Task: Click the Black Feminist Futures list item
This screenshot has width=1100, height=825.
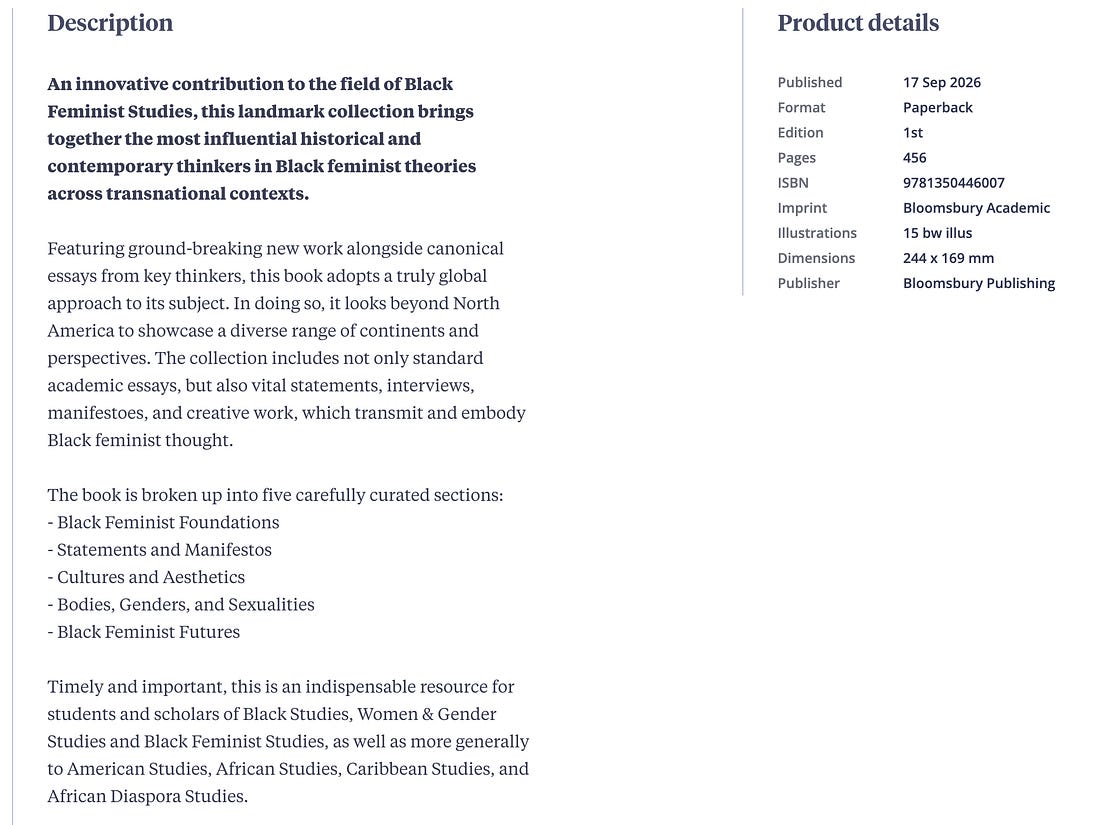Action: [144, 632]
